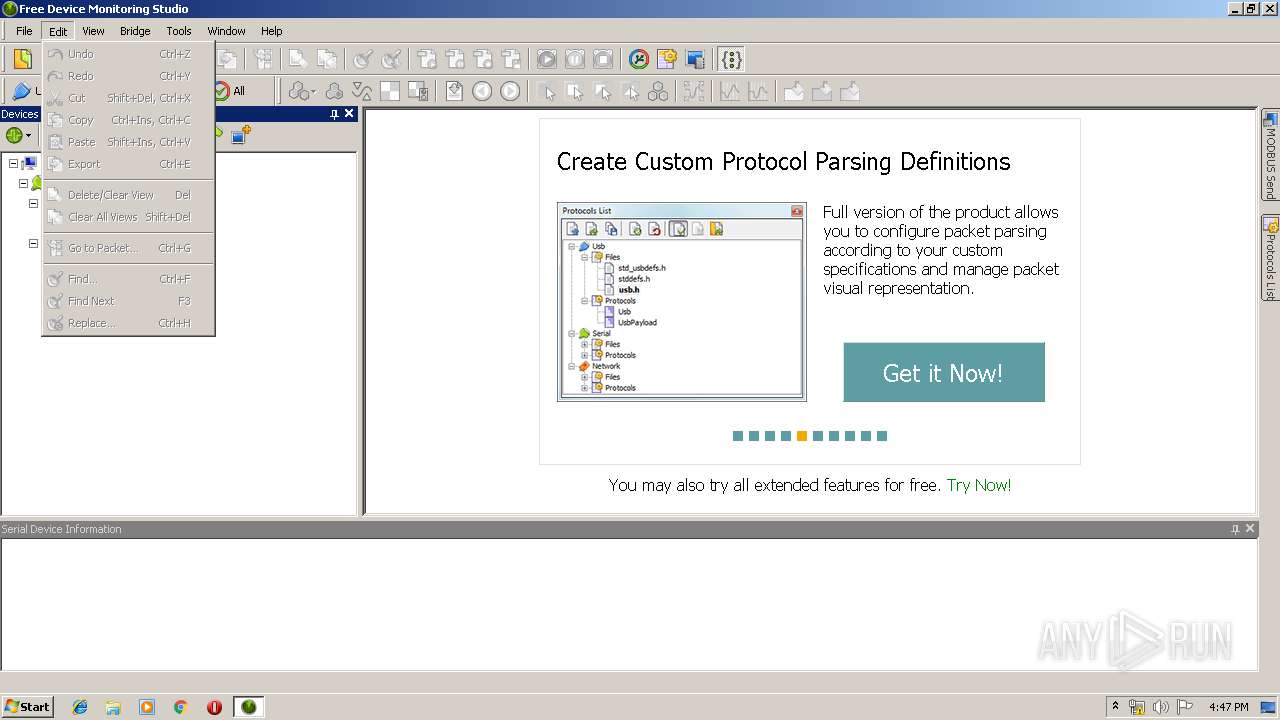This screenshot has width=1280, height=720.
Task: Click the blue pen icon in second toolbar
Action: [22, 91]
